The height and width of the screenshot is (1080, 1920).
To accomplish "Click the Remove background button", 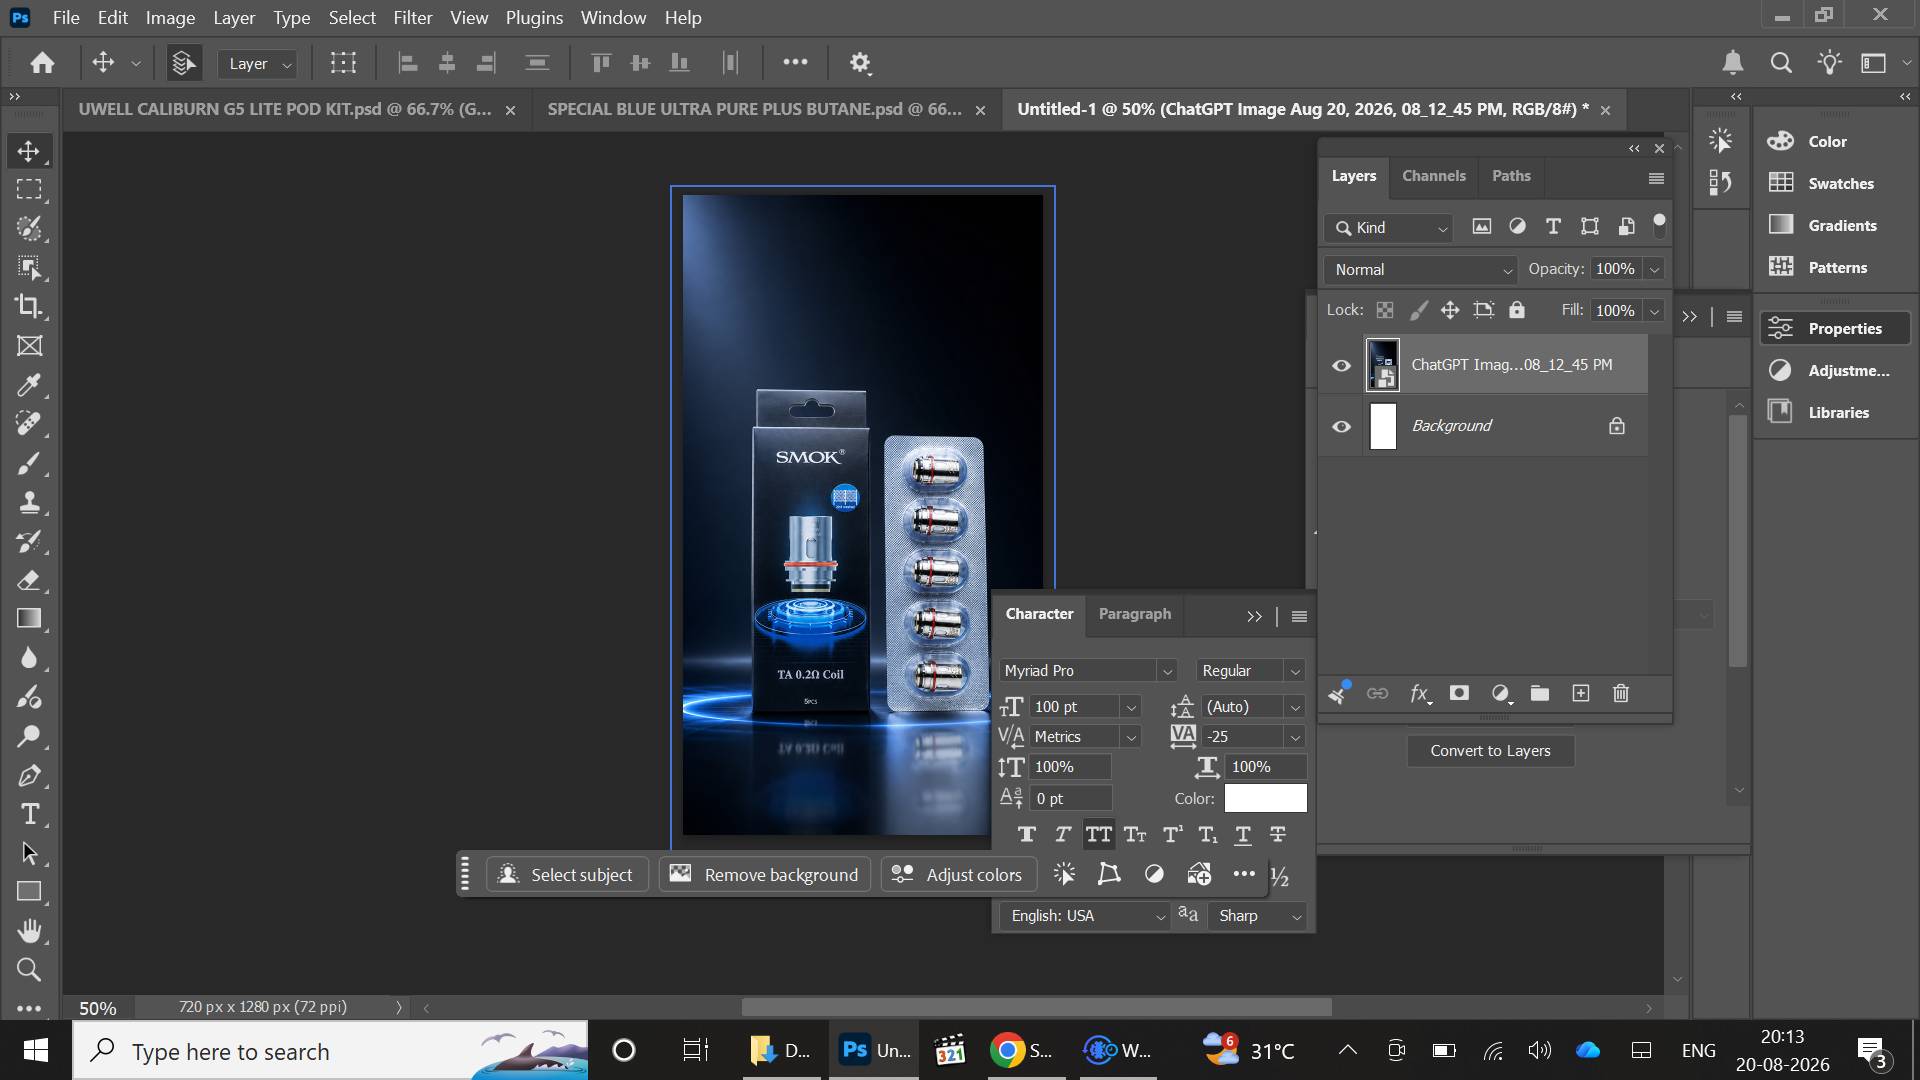I will coord(765,875).
